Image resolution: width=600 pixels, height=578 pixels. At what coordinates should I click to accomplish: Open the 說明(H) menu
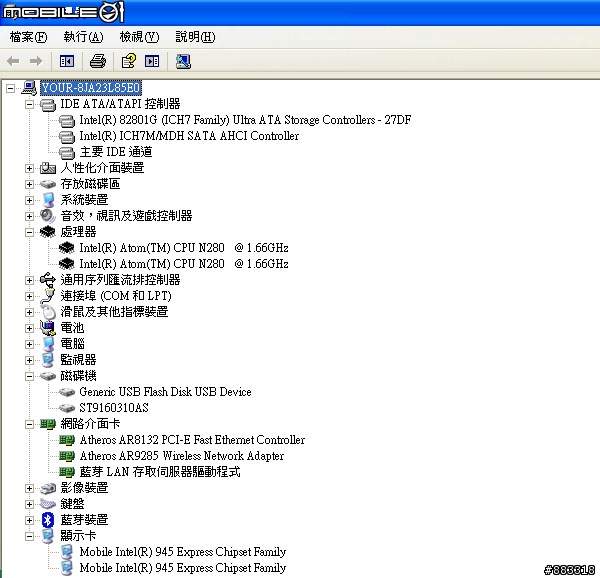[195, 37]
